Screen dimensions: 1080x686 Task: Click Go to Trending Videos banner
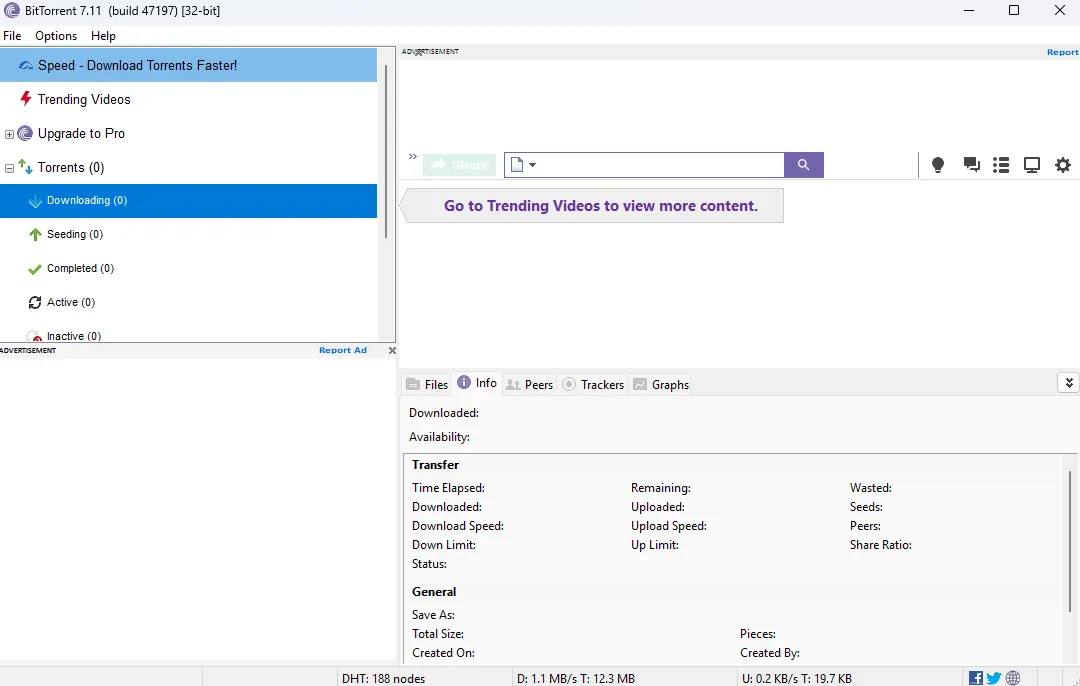coord(600,206)
